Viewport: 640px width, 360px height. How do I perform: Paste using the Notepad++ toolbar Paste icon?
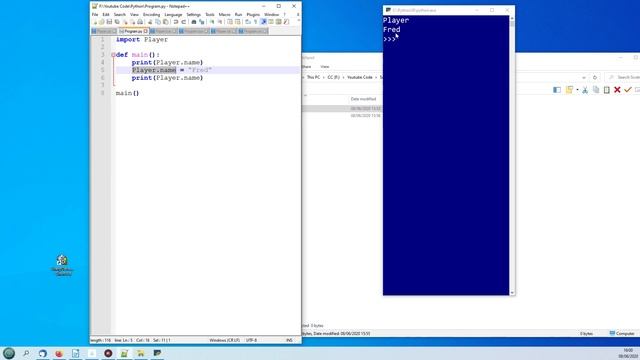(166, 22)
